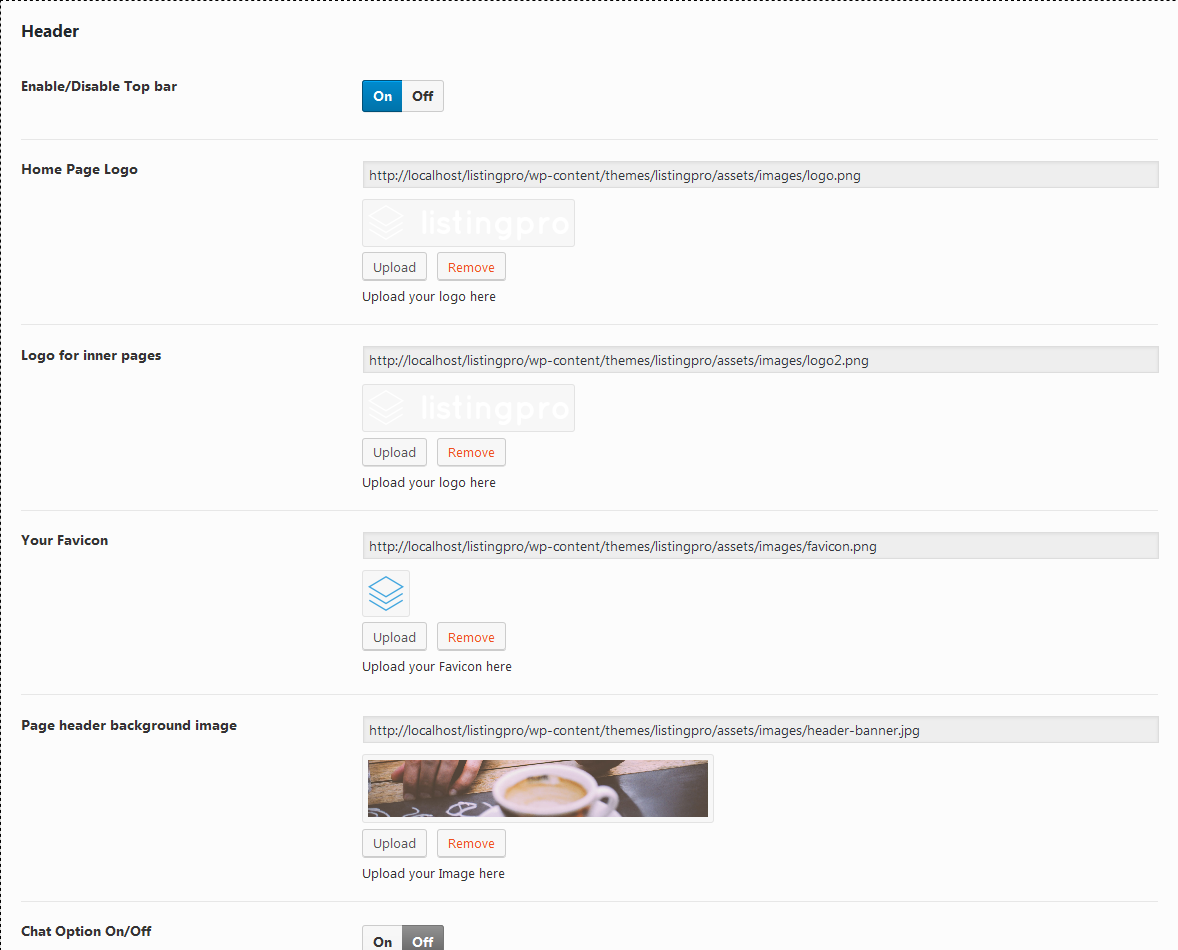Turn the Top bar switch On
Image resolution: width=1178 pixels, height=950 pixels.
382,96
